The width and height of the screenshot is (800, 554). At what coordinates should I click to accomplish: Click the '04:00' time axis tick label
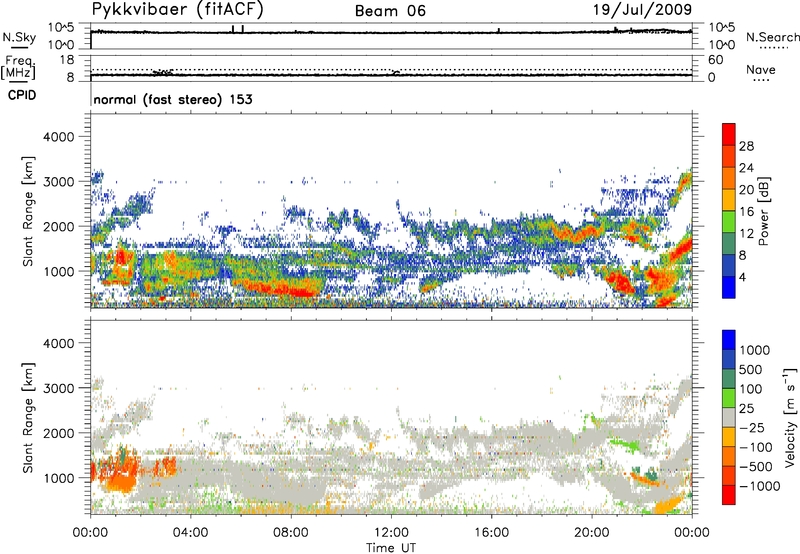point(190,533)
